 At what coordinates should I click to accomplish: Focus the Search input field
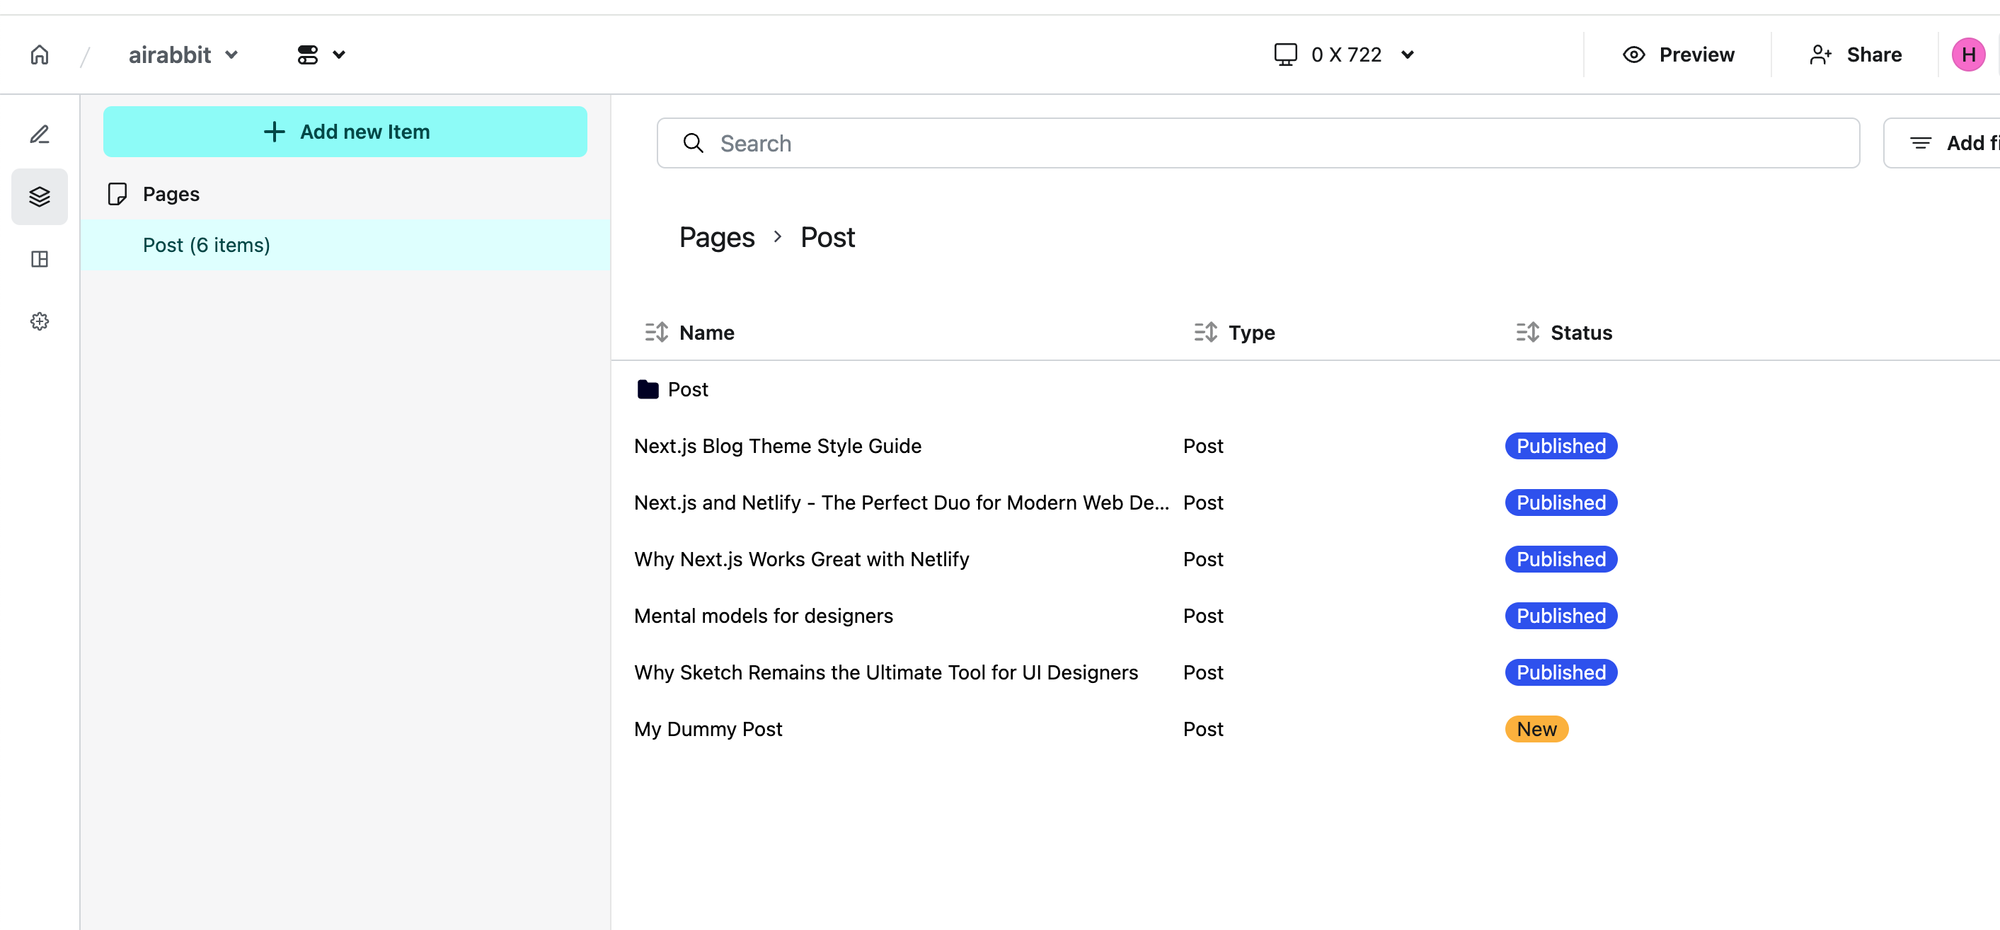[x=1258, y=143]
